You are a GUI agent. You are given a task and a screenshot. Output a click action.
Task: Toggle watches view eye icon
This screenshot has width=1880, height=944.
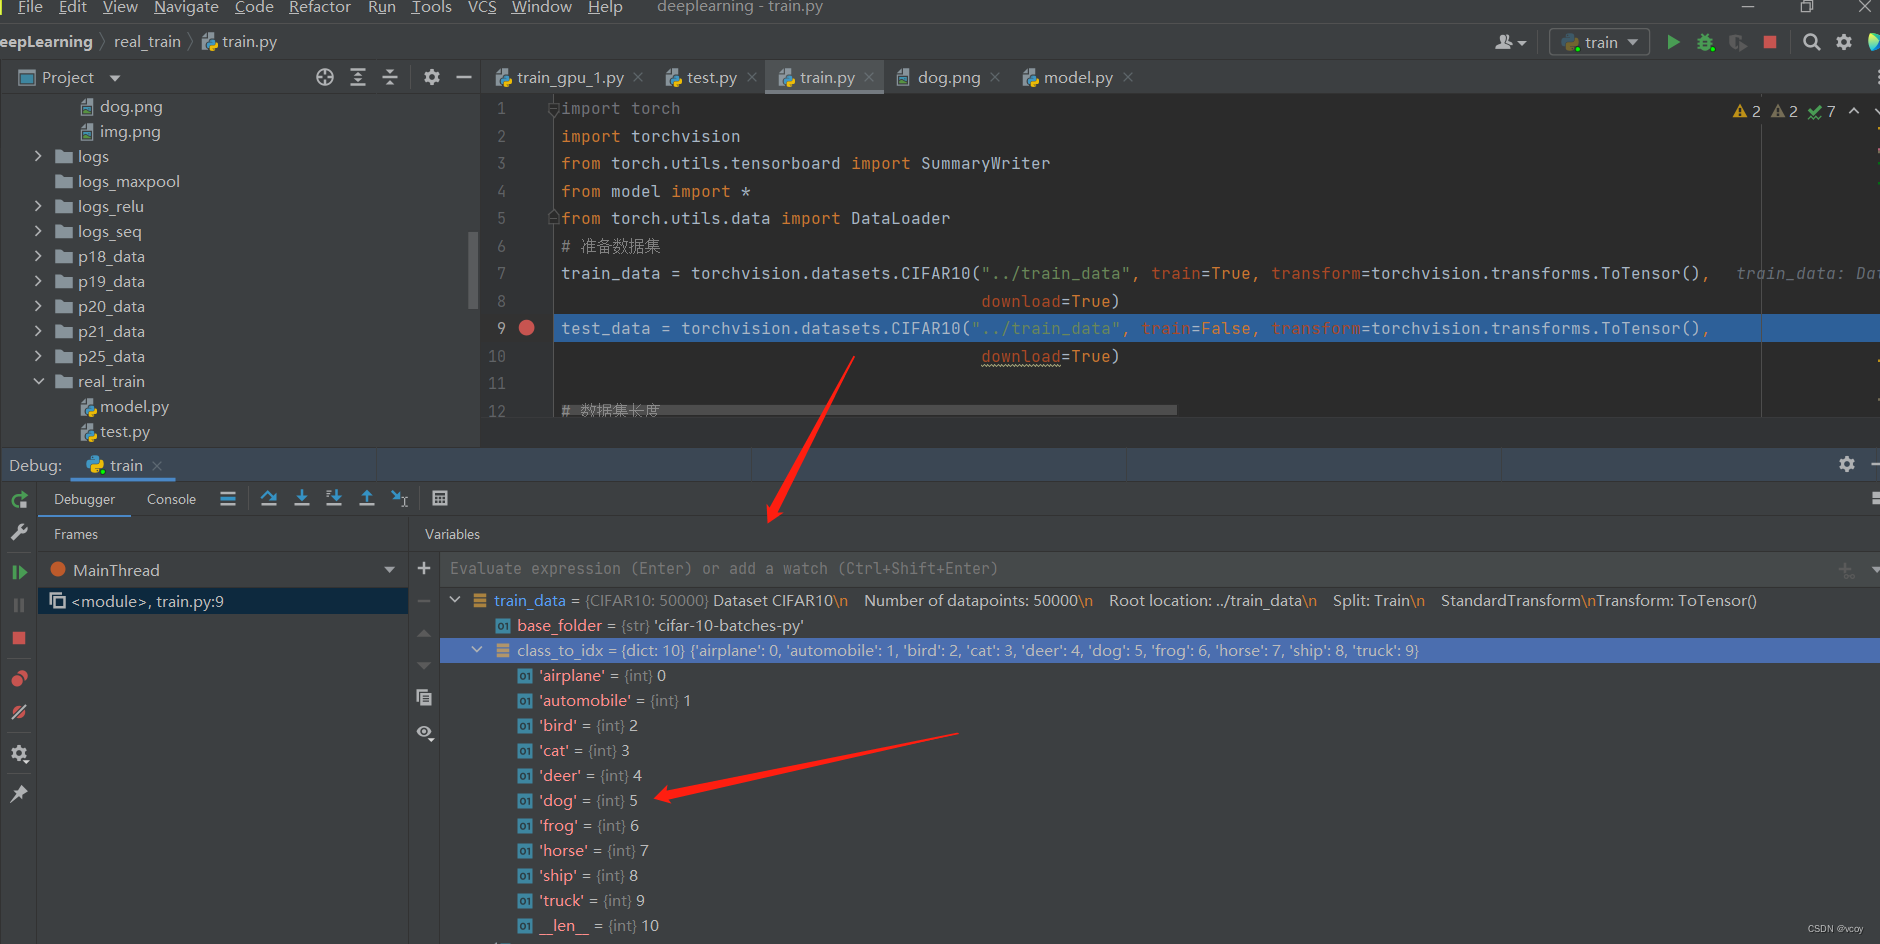coord(424,732)
